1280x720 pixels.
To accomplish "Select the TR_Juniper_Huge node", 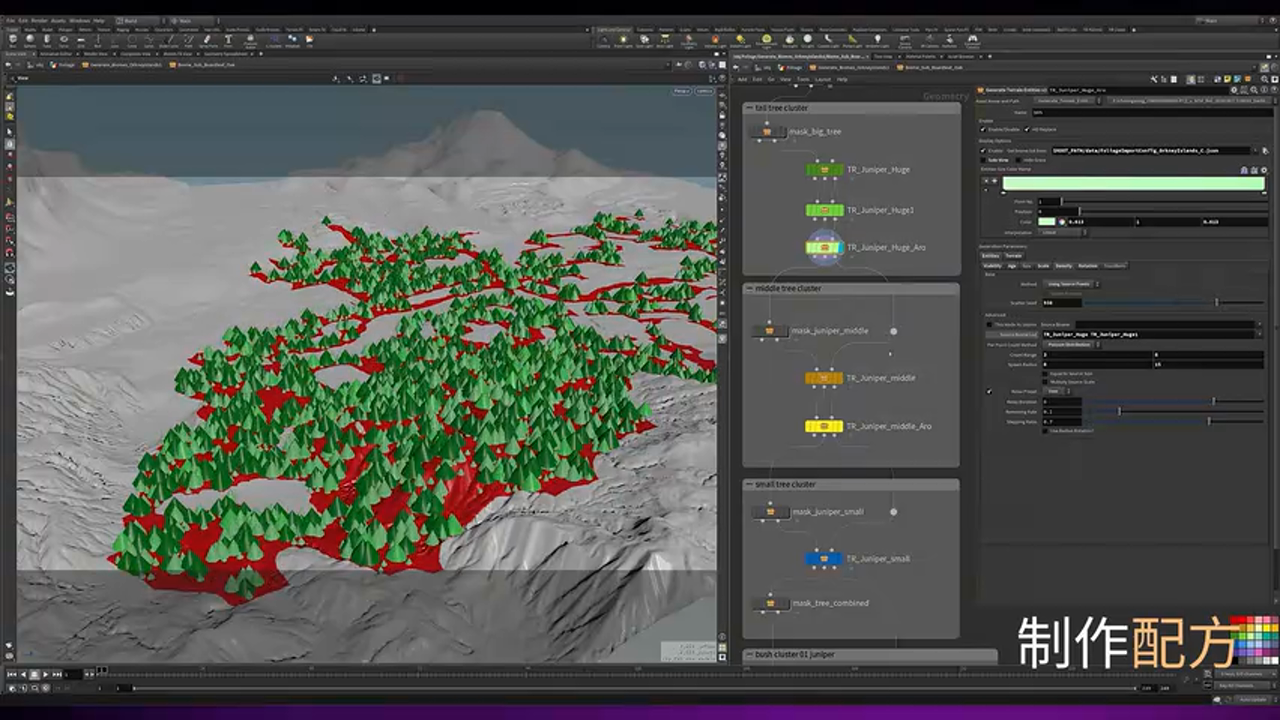I will [x=824, y=170].
